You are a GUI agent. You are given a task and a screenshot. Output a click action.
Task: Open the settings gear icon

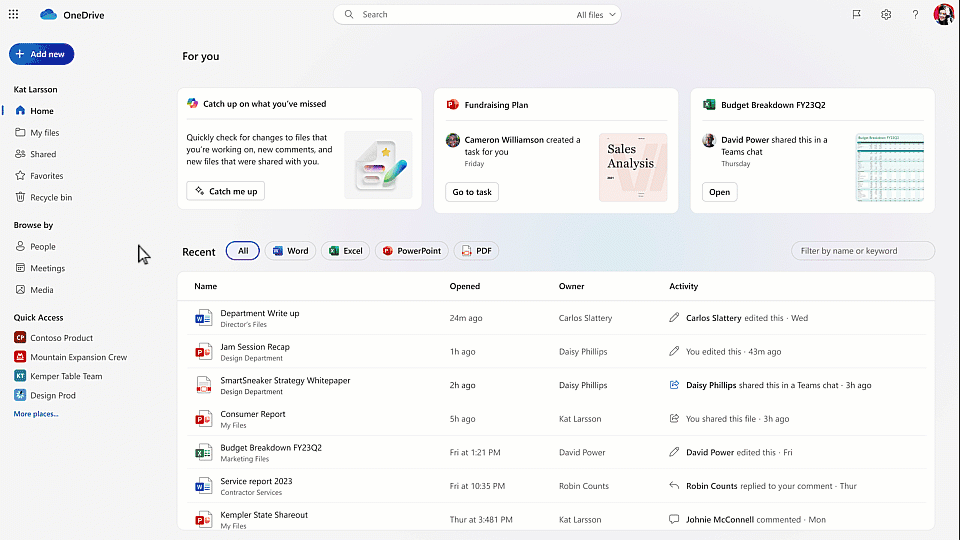click(x=886, y=15)
